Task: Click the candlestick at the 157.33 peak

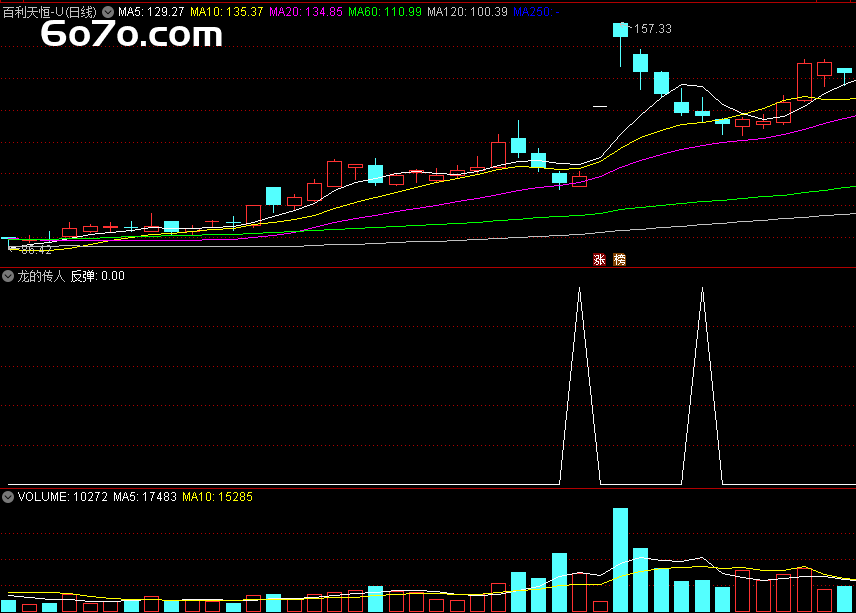Action: (620, 31)
